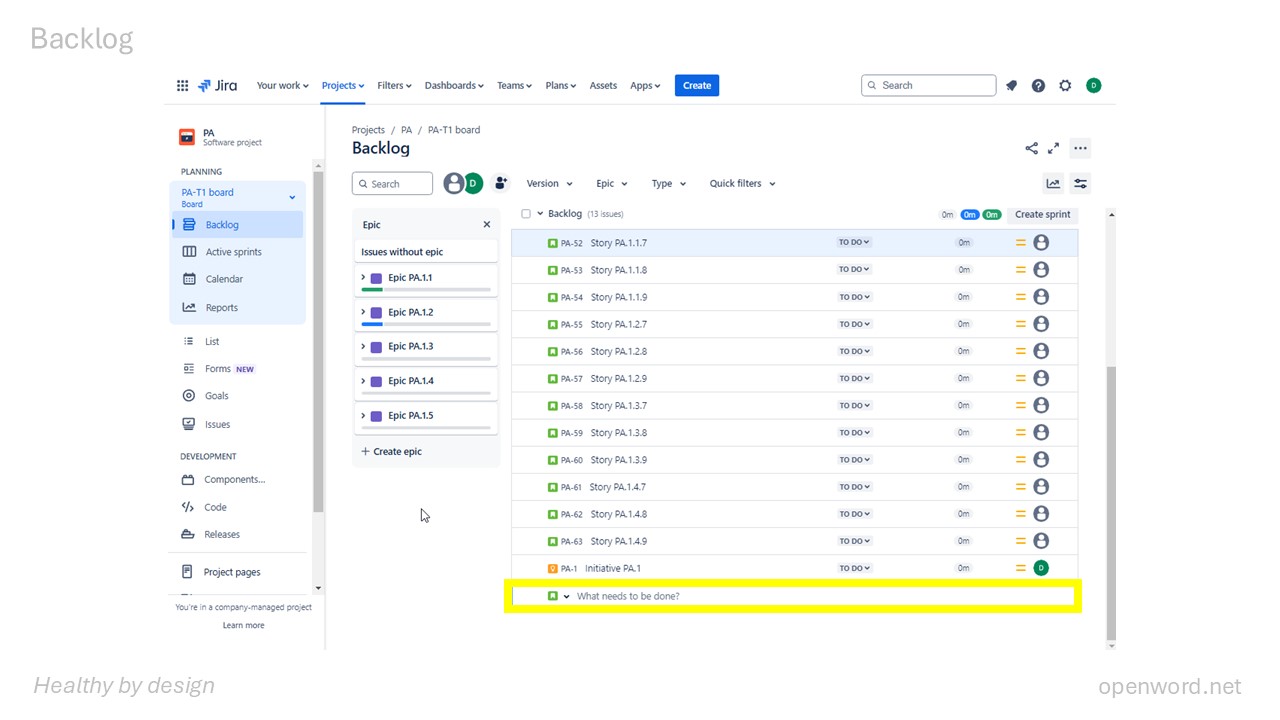Open the notifications bell icon
Image resolution: width=1280 pixels, height=720 pixels.
[x=1011, y=86]
